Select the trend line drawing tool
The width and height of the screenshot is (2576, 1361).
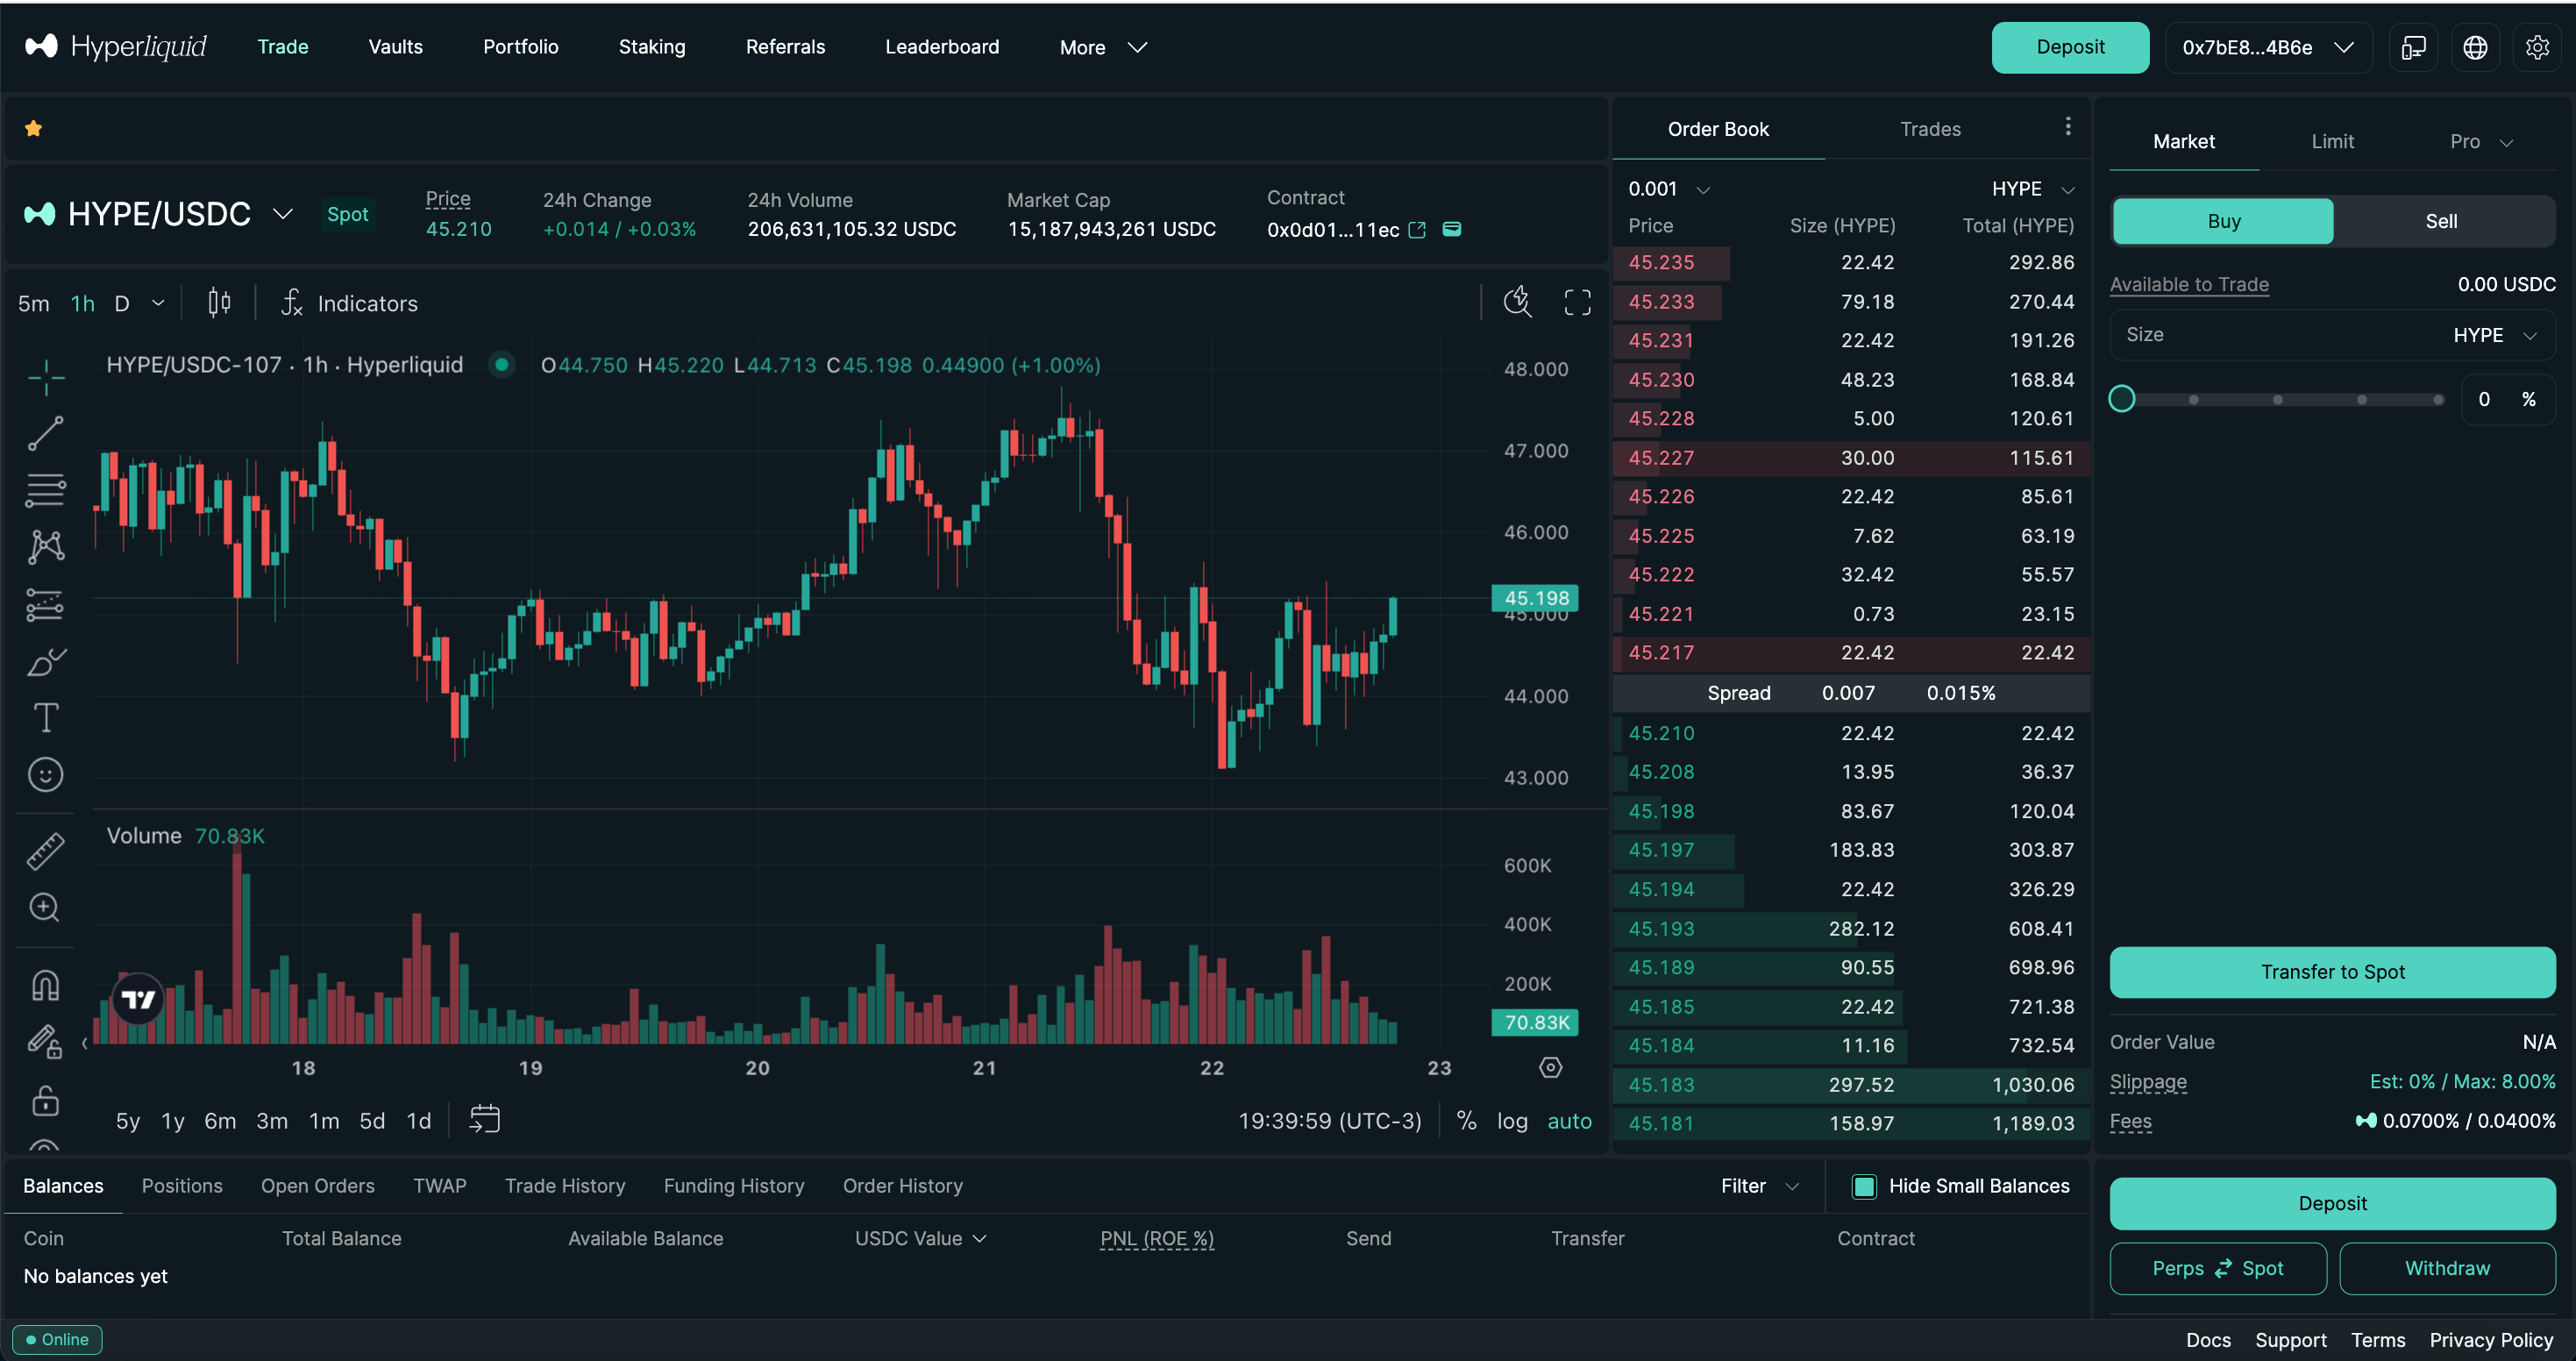(45, 433)
